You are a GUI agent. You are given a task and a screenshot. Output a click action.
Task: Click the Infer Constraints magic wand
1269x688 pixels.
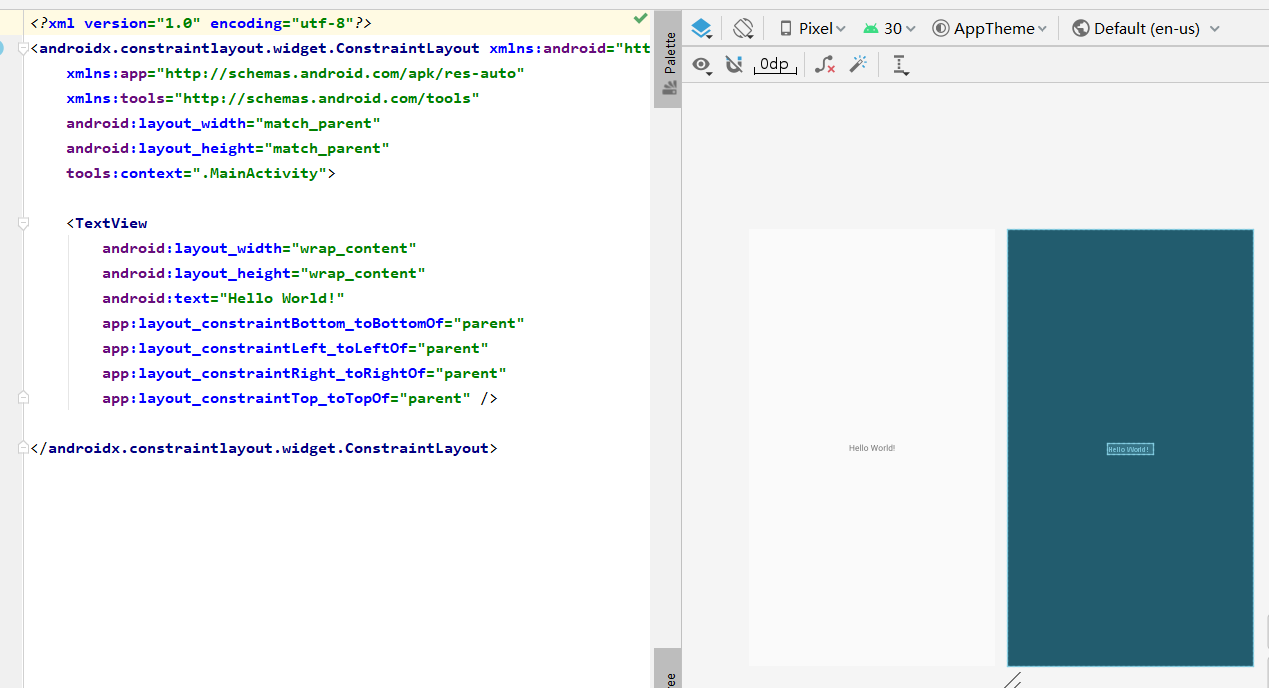[x=857, y=65]
